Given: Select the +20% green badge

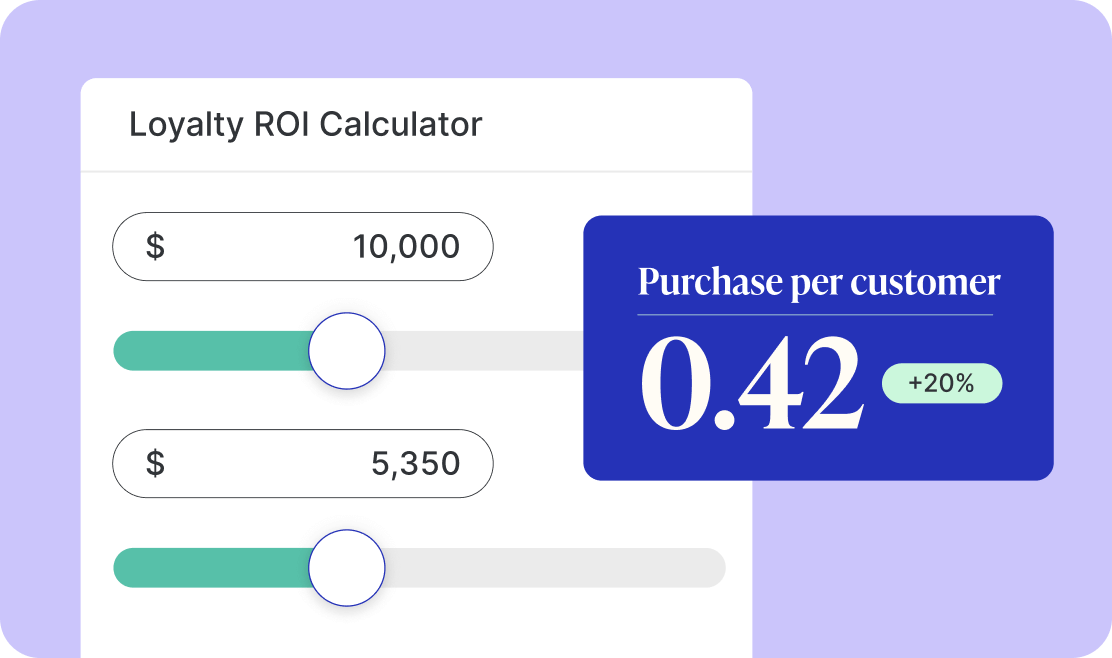Looking at the screenshot, I should (x=941, y=383).
